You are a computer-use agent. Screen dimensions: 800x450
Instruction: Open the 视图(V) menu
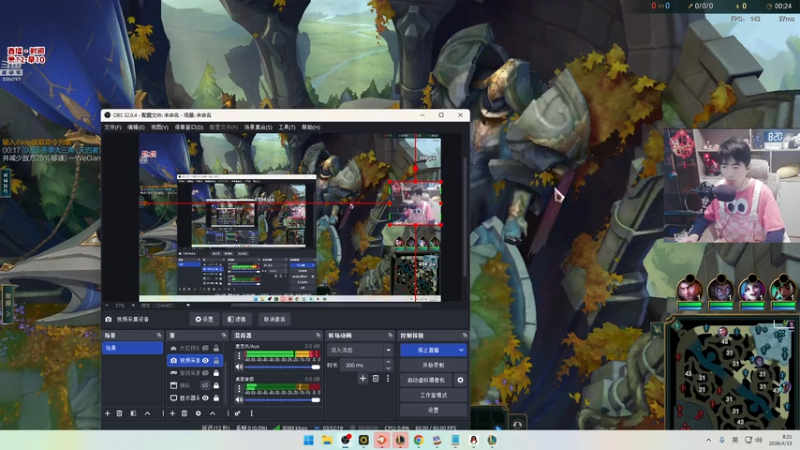coord(160,127)
